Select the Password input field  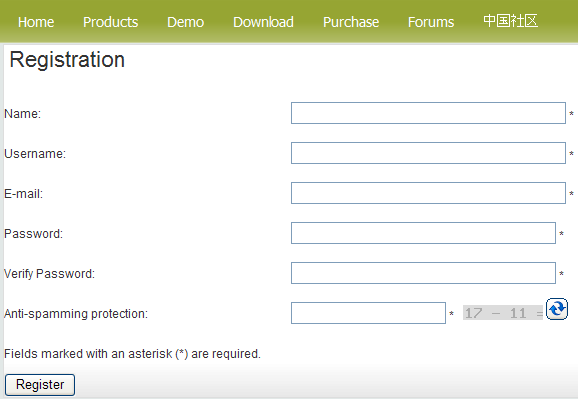pyautogui.click(x=423, y=233)
